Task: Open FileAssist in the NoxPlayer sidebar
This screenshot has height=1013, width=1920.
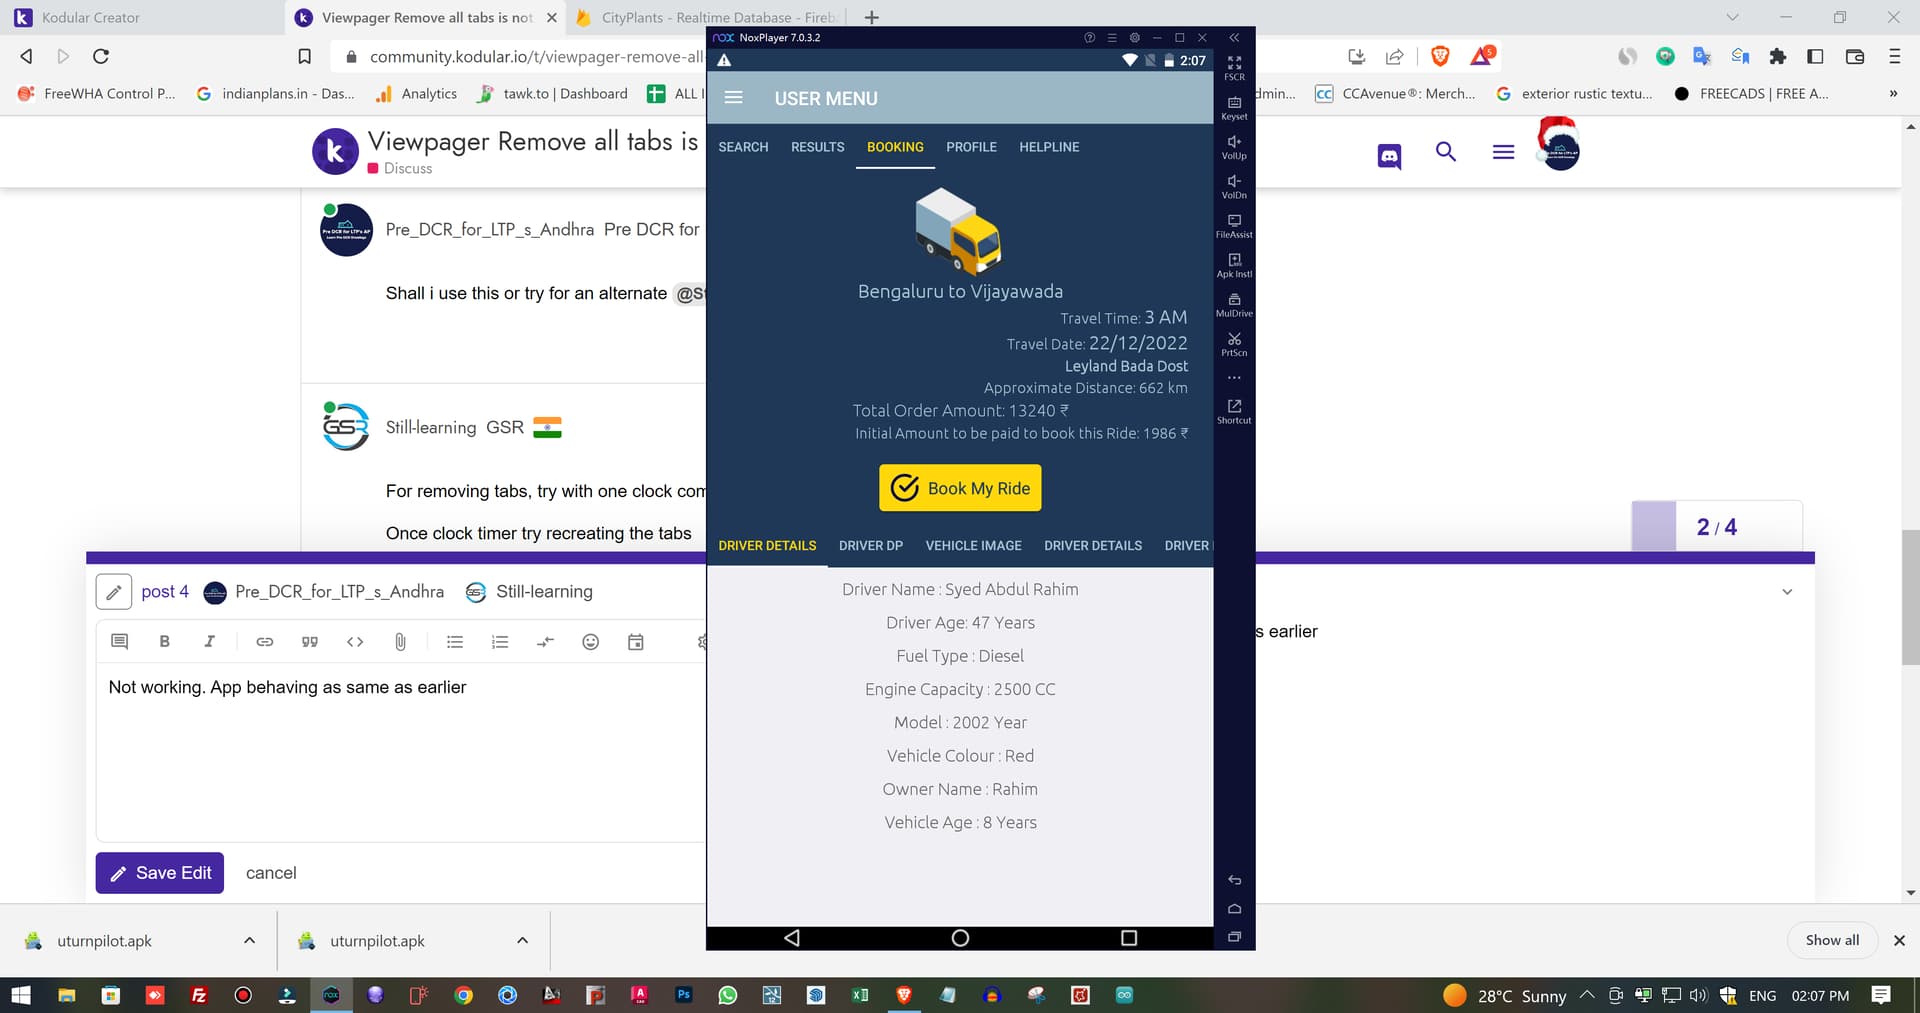Action: coord(1233,224)
